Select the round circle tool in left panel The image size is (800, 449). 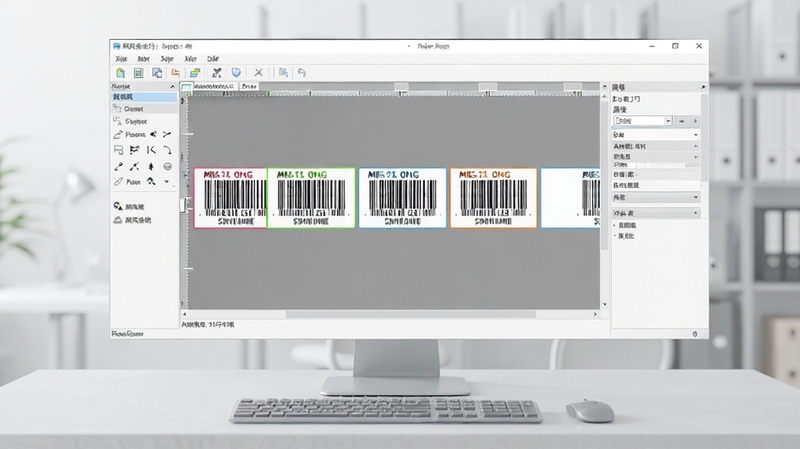click(x=167, y=166)
